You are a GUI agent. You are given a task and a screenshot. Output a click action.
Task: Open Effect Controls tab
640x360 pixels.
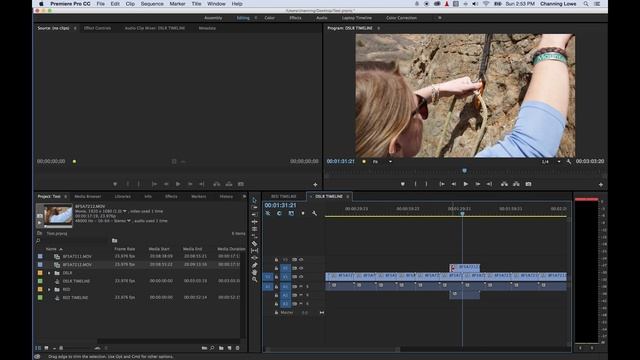point(97,28)
